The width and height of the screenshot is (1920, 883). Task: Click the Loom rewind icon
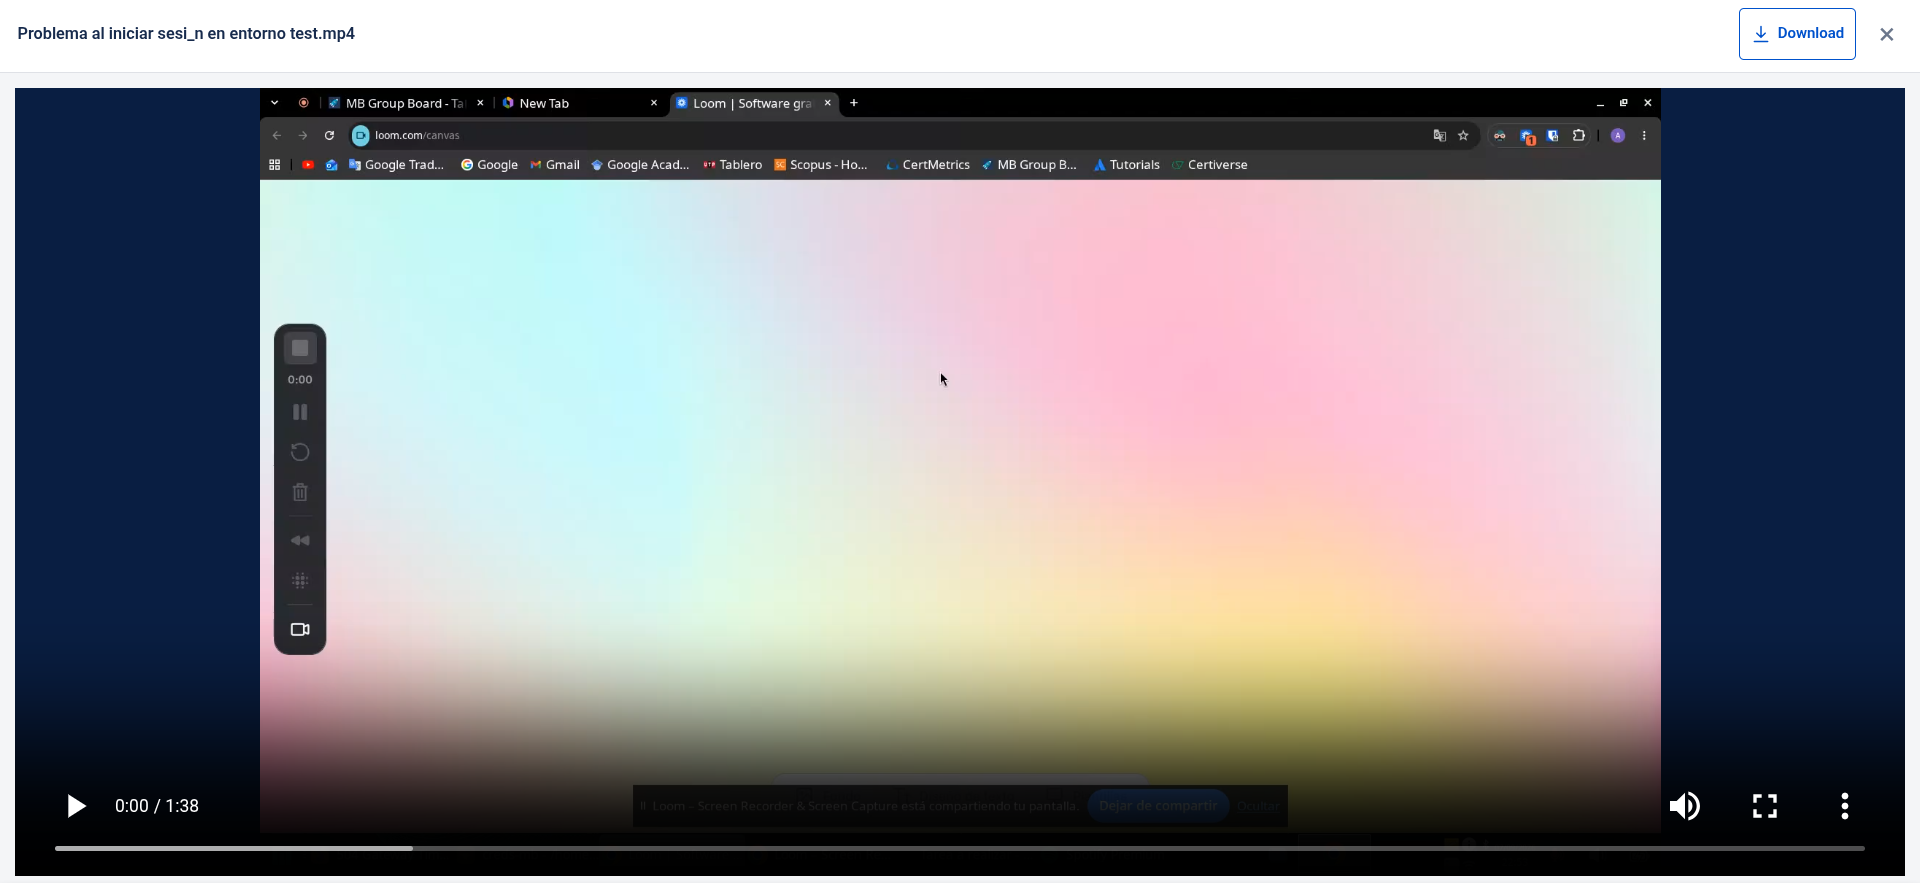300,540
